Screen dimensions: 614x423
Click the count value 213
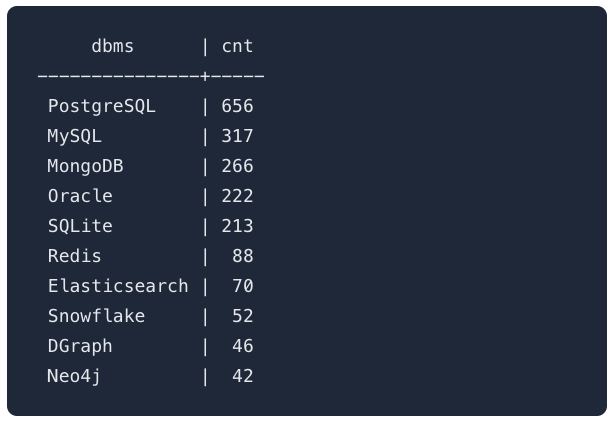coord(237,226)
